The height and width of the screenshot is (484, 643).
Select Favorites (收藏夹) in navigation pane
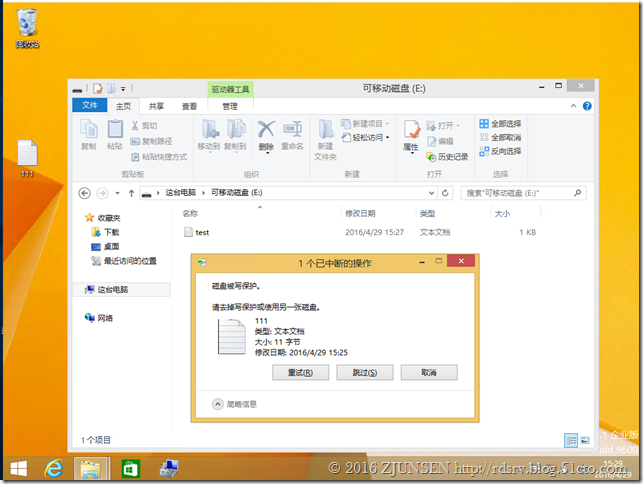[x=103, y=218]
